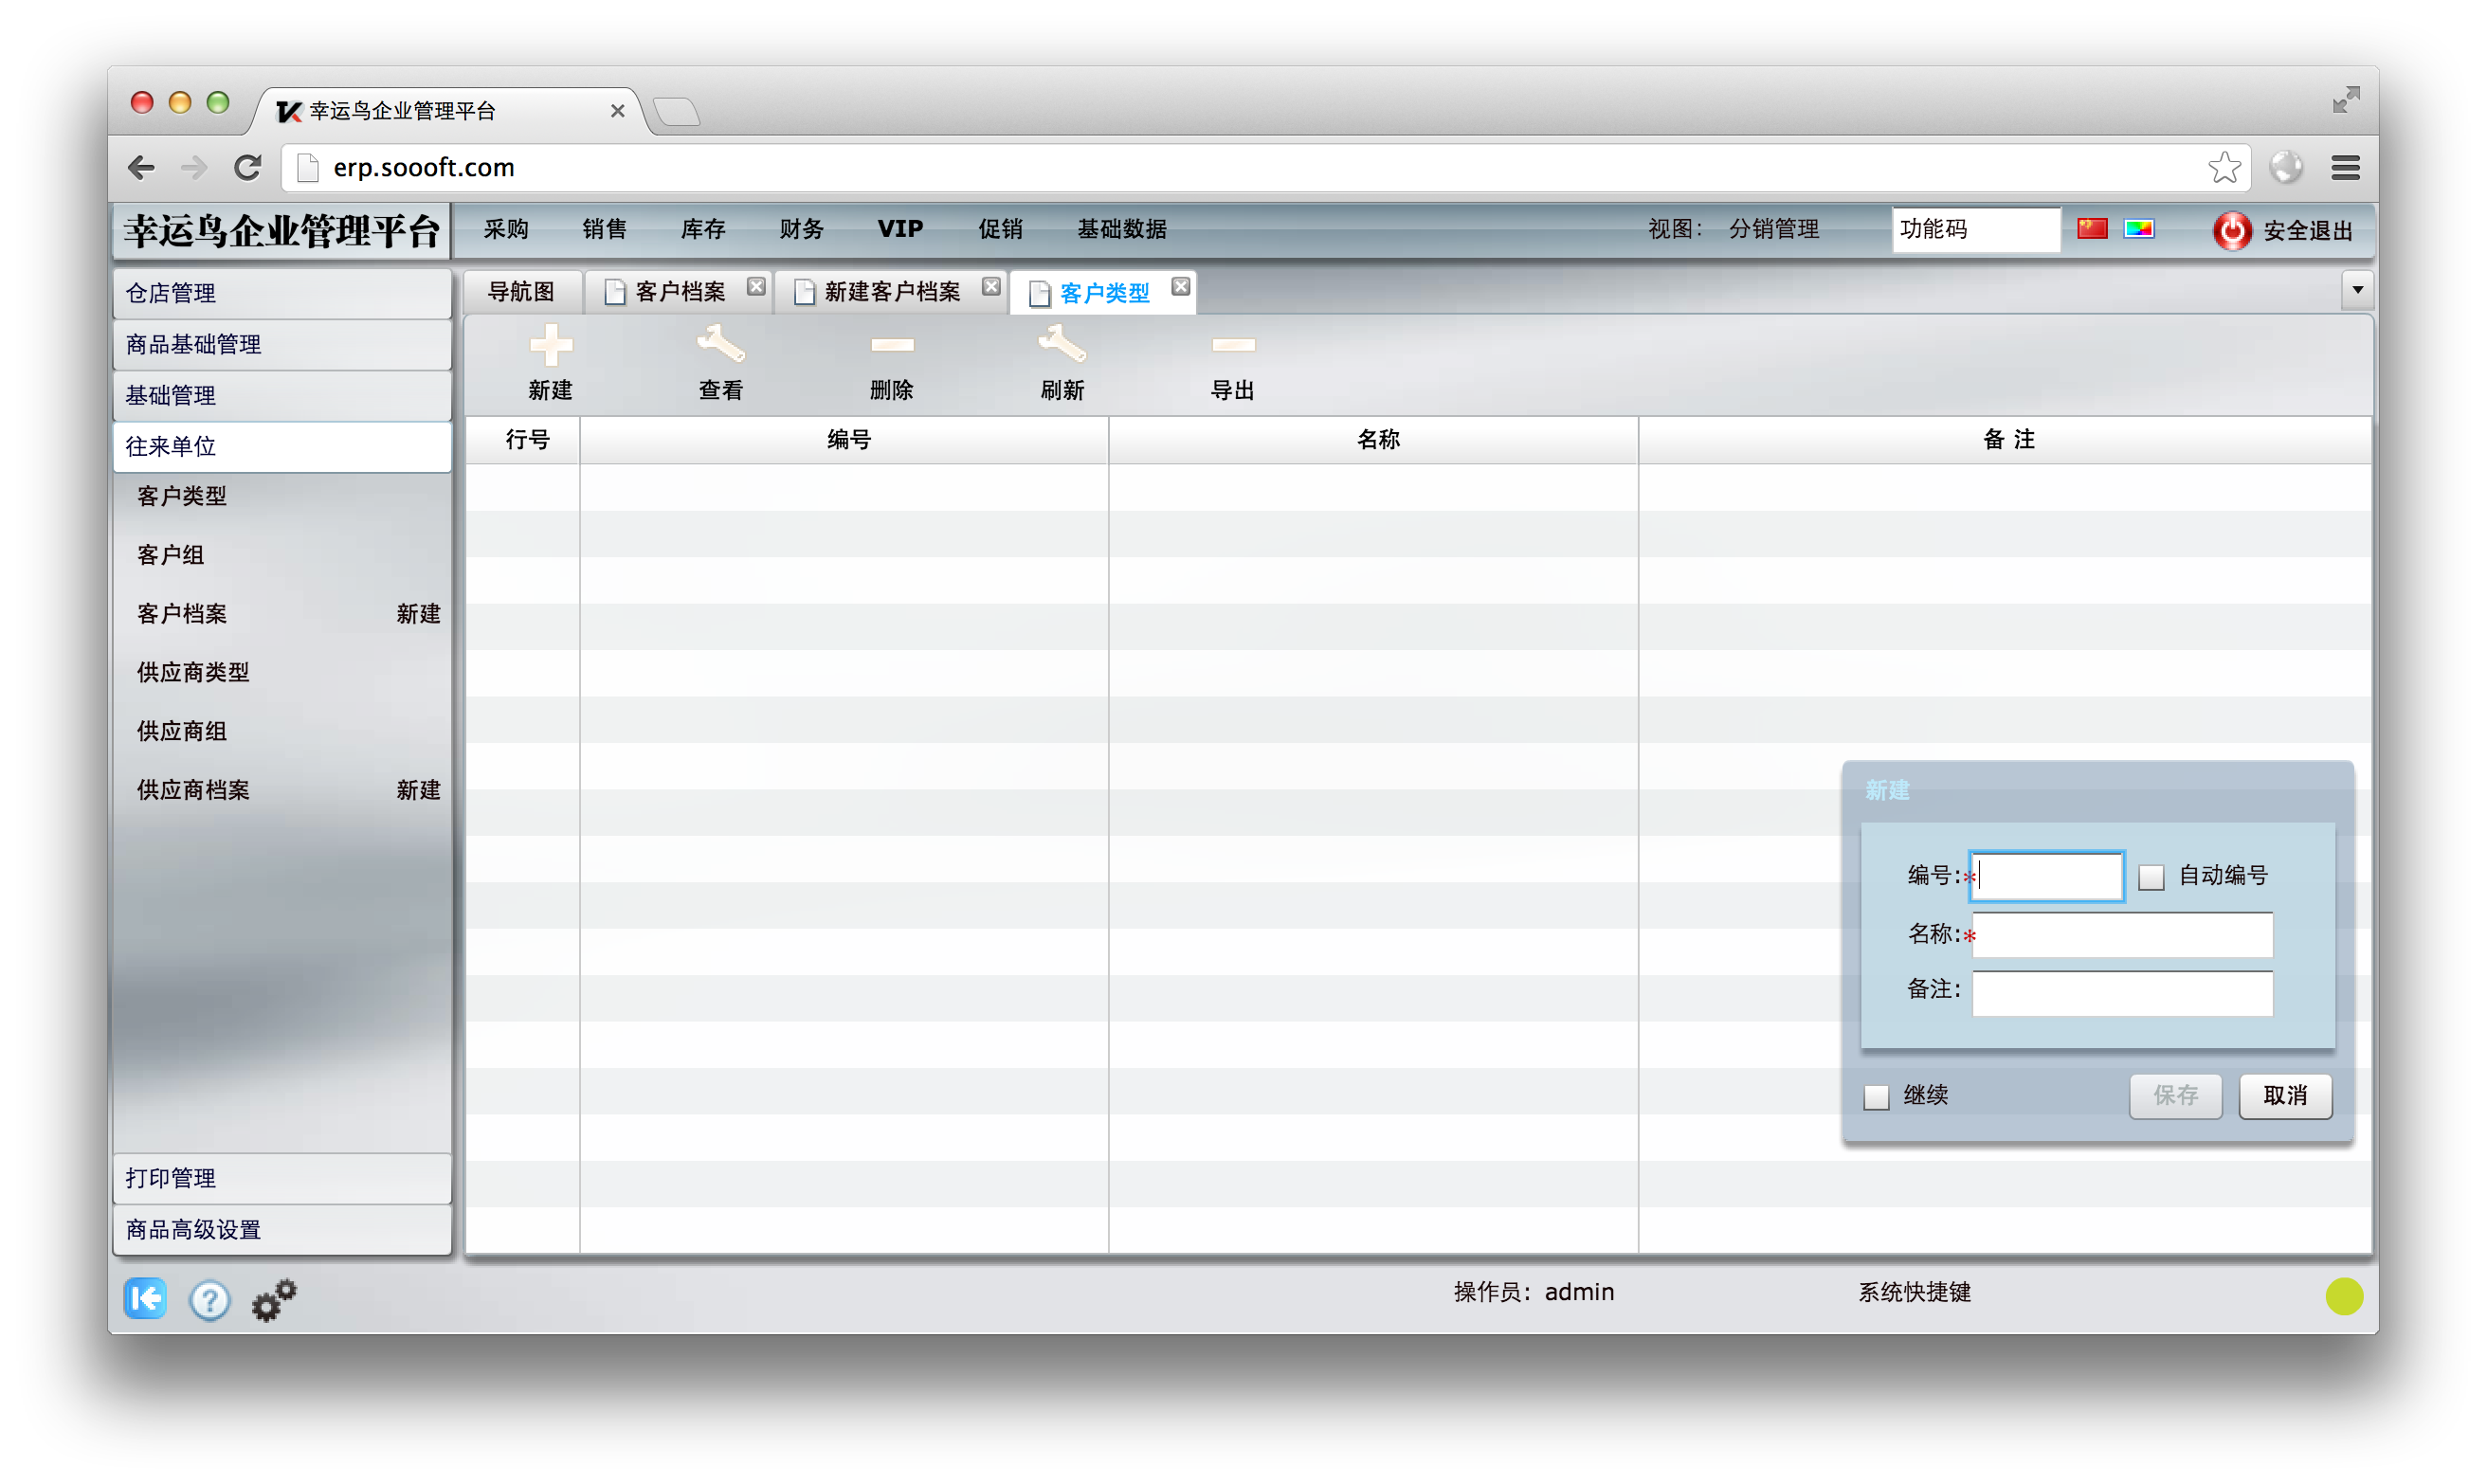Click the browser forward arrow
2487x1484 pixels.
pyautogui.click(x=194, y=167)
